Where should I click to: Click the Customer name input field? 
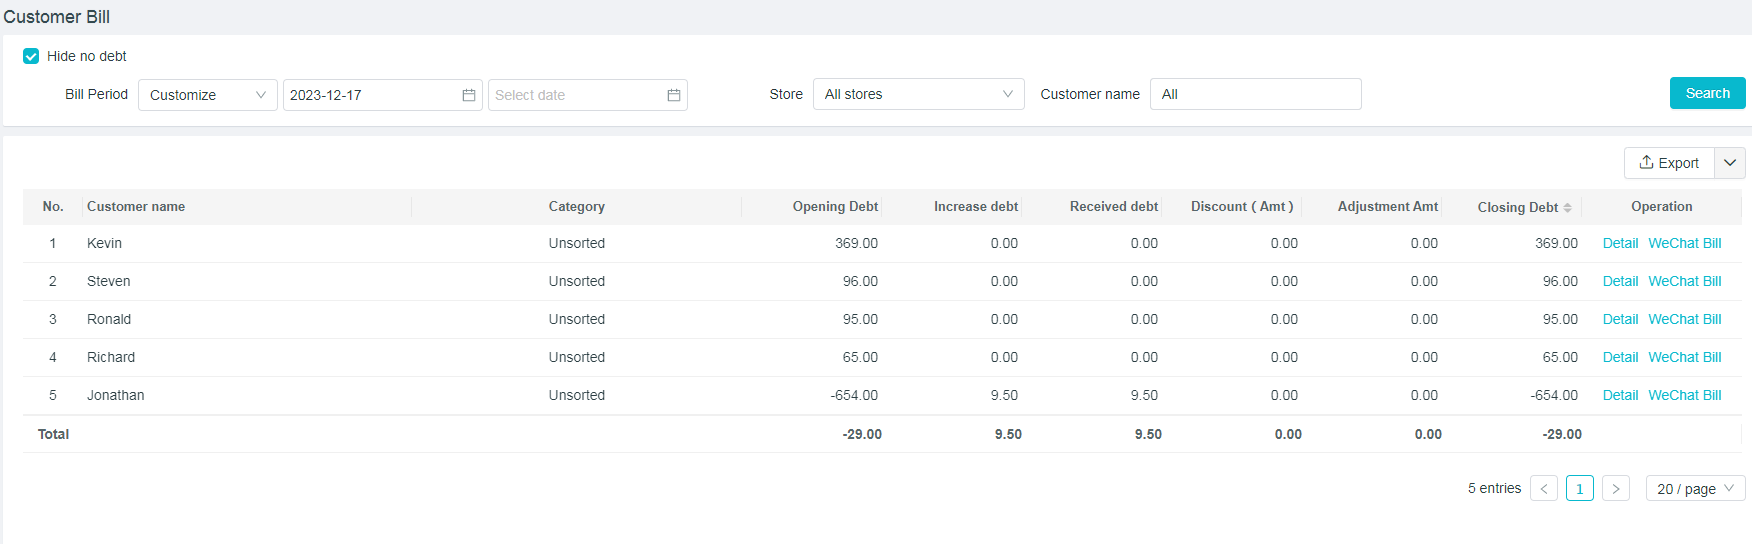(x=1255, y=94)
